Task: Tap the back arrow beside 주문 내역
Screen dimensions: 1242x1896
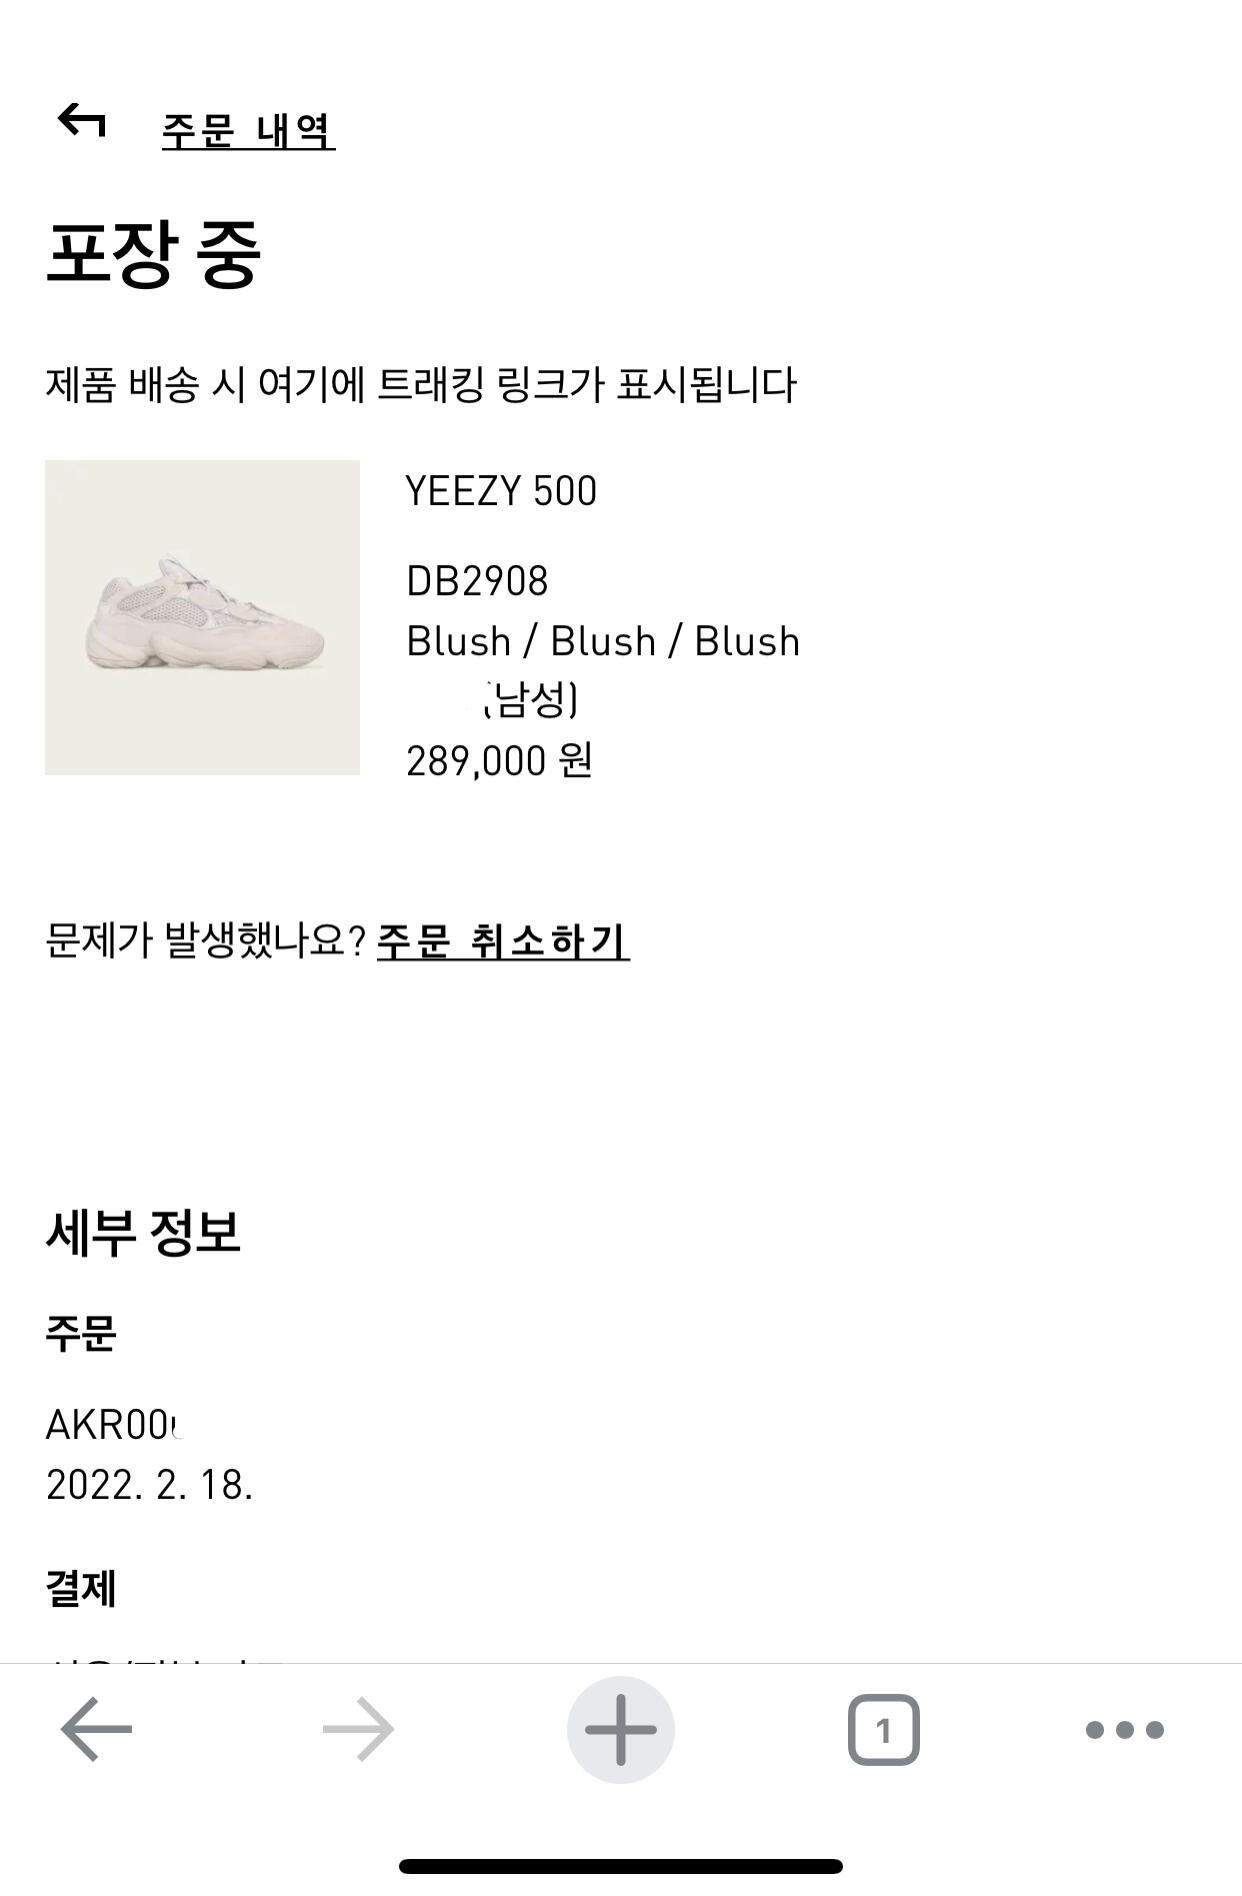Action: 82,122
